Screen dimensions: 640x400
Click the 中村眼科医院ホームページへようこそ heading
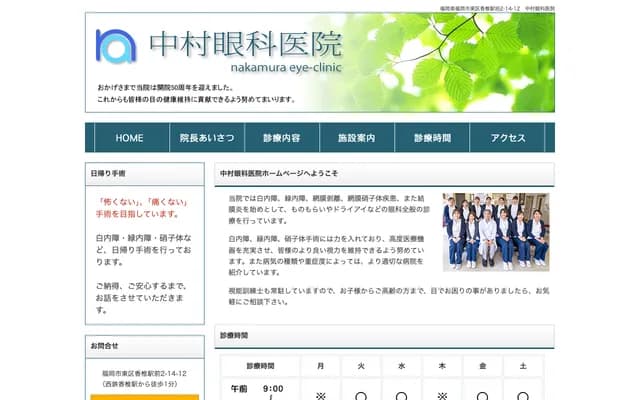(x=279, y=173)
